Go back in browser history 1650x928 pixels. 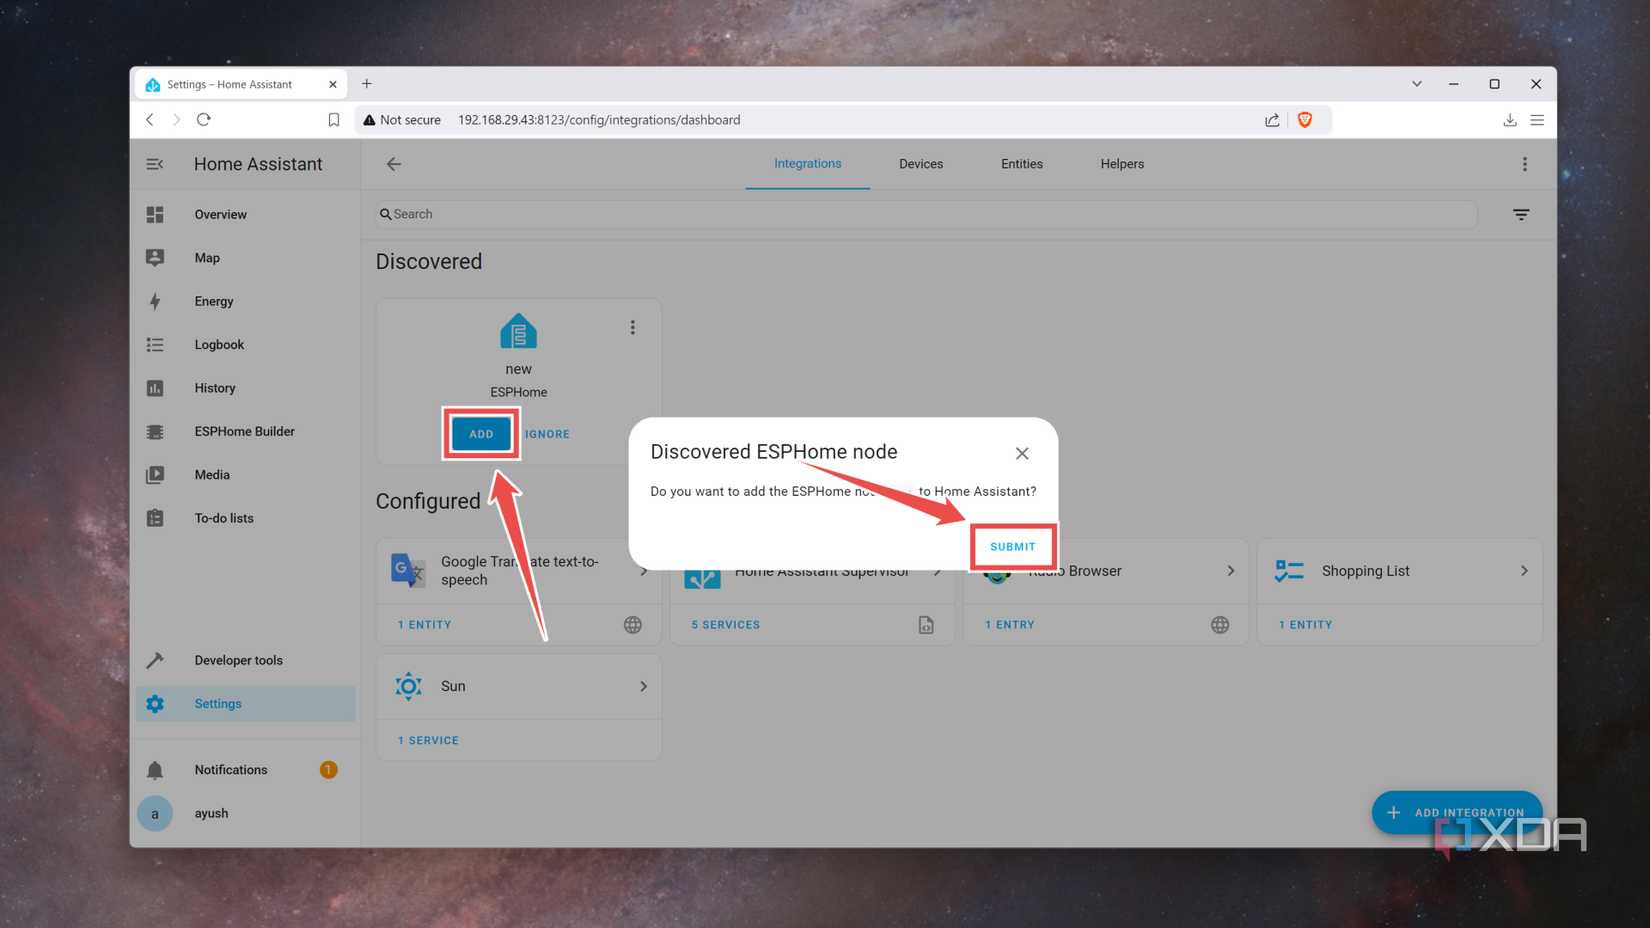click(150, 120)
